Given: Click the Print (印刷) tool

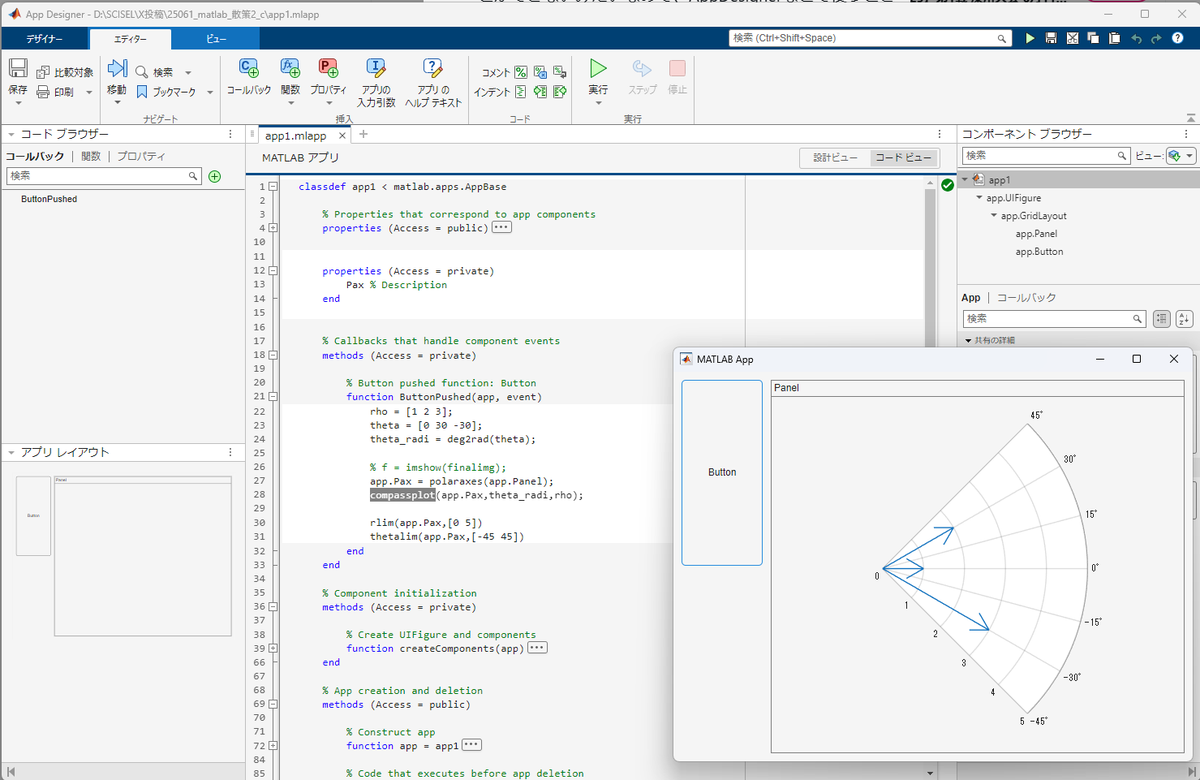Looking at the screenshot, I should point(56,92).
